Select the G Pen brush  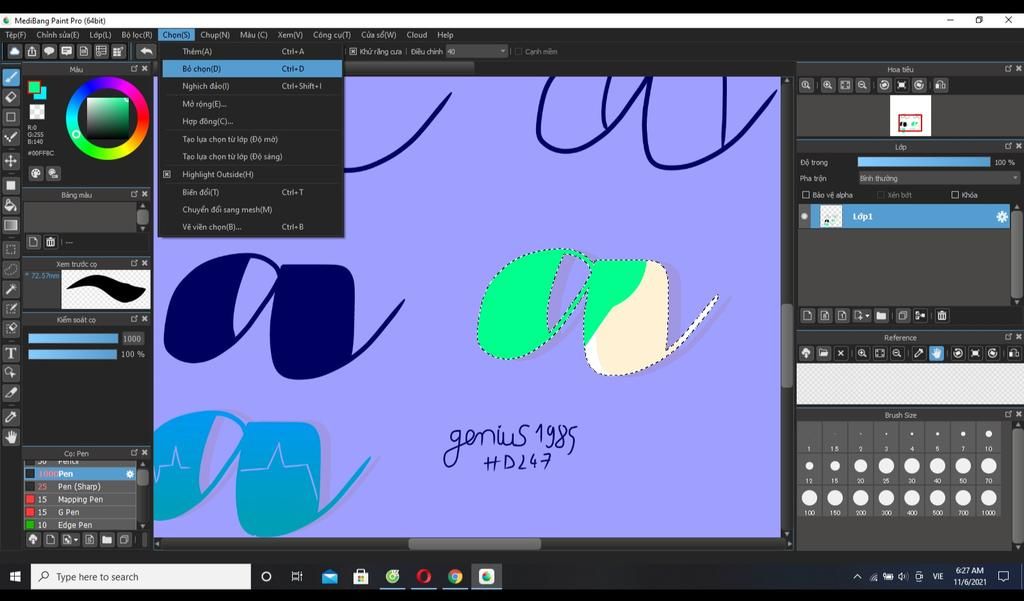(80, 512)
